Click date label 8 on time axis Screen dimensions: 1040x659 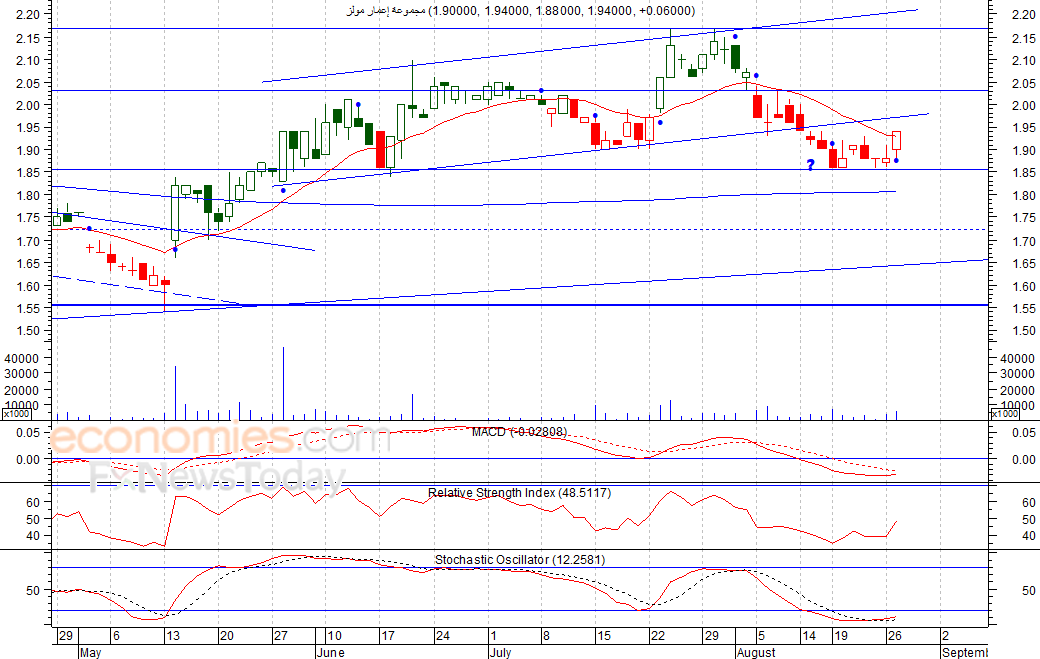(546, 636)
